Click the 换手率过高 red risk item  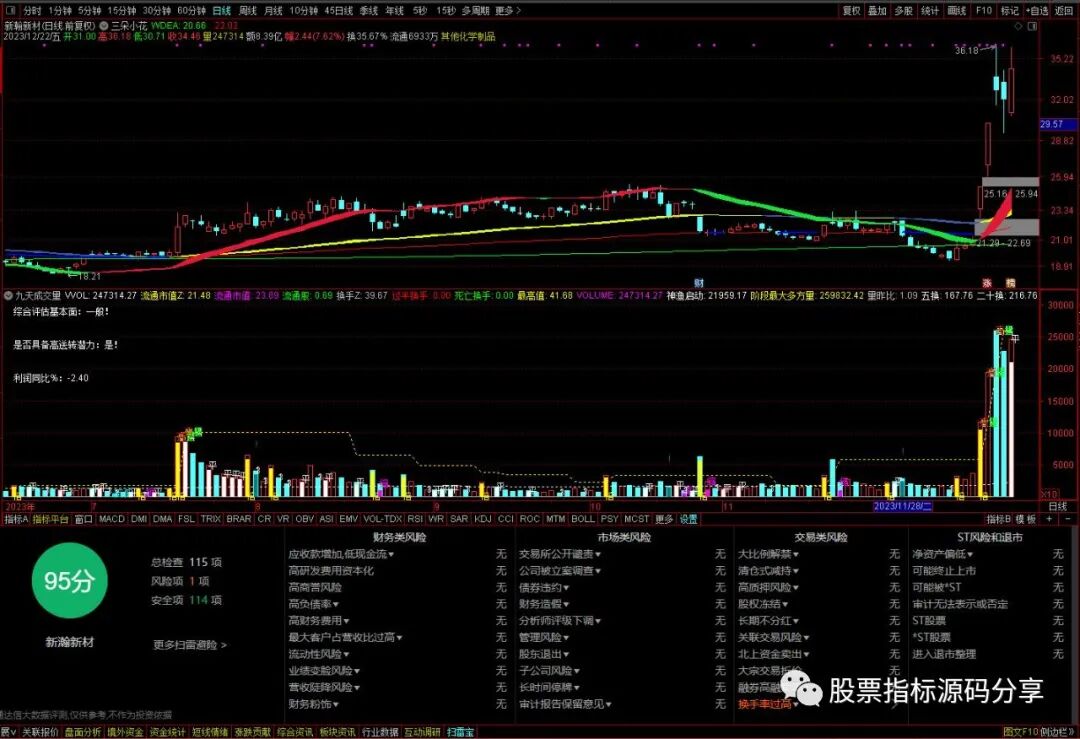point(769,704)
